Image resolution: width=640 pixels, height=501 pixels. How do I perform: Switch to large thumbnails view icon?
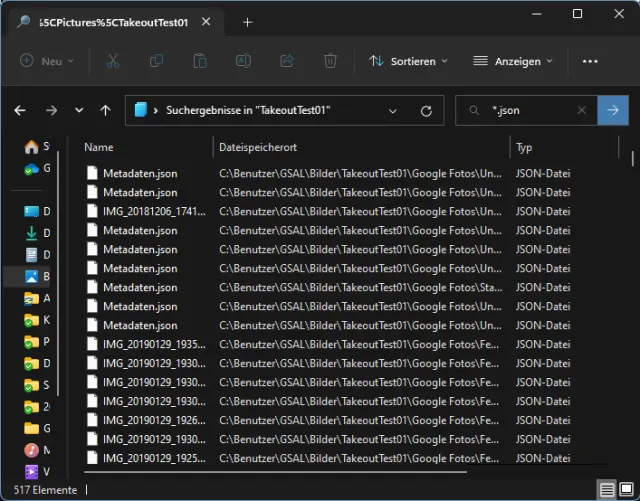coord(624,489)
